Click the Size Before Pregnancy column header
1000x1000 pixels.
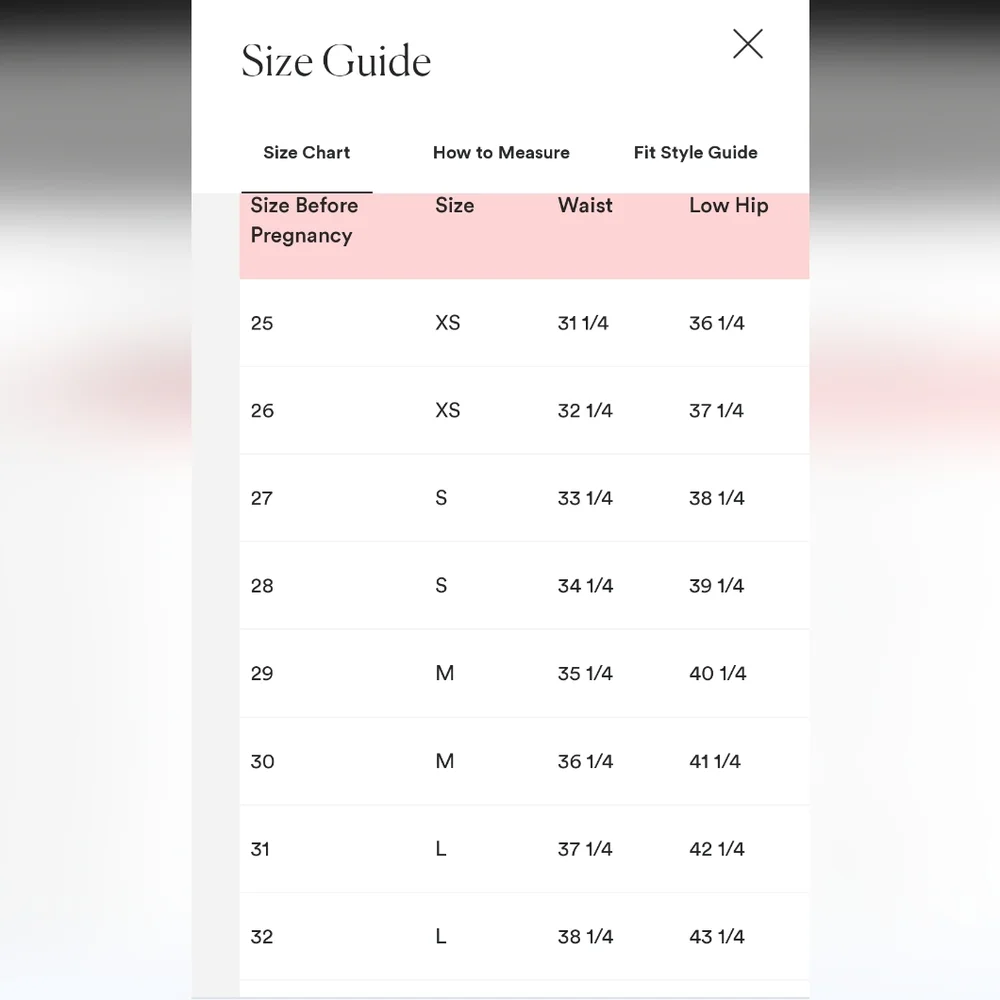[x=303, y=220]
